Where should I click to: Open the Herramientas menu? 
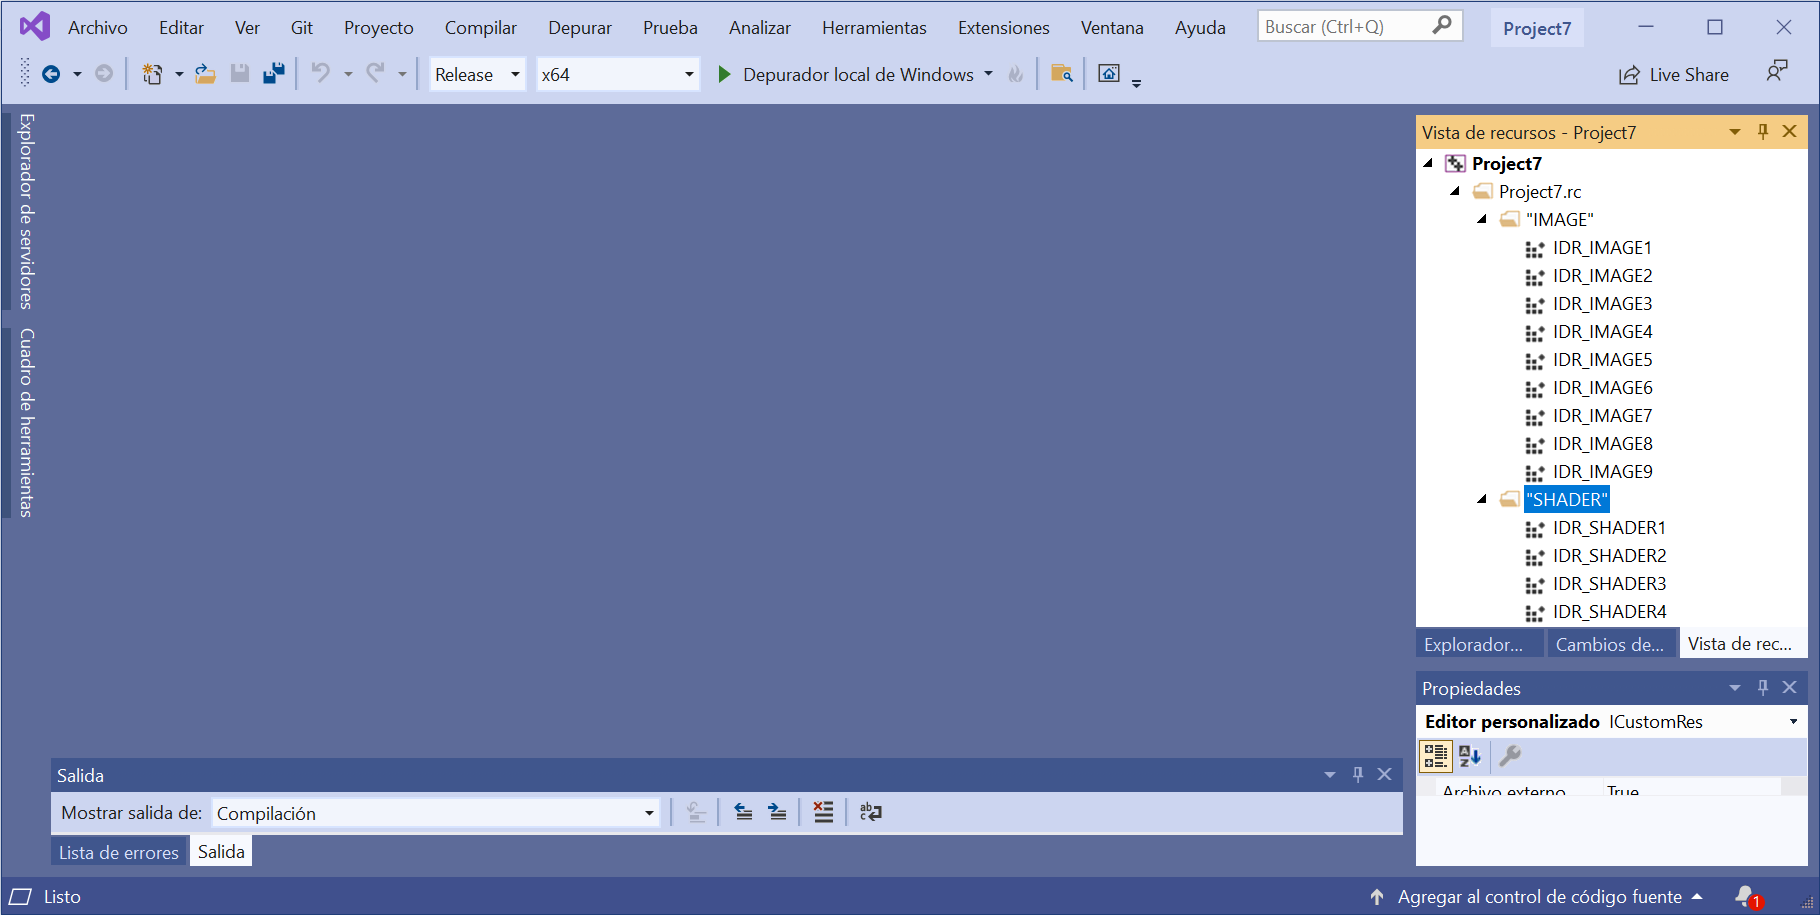[873, 28]
